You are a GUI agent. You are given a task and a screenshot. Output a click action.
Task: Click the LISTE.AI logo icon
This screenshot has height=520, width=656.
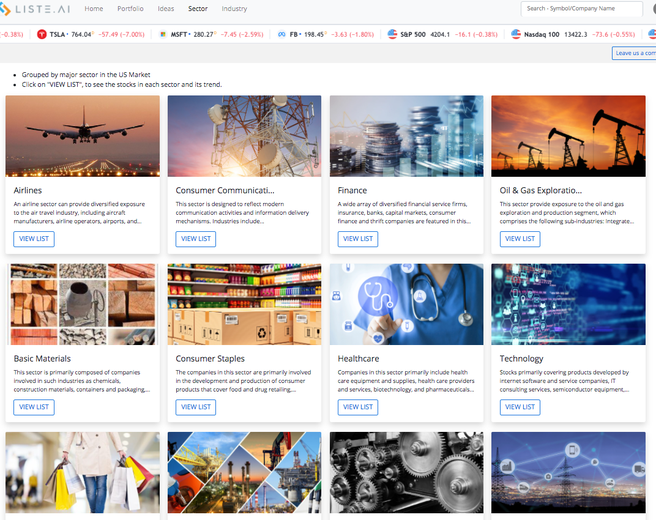pos(5,8)
